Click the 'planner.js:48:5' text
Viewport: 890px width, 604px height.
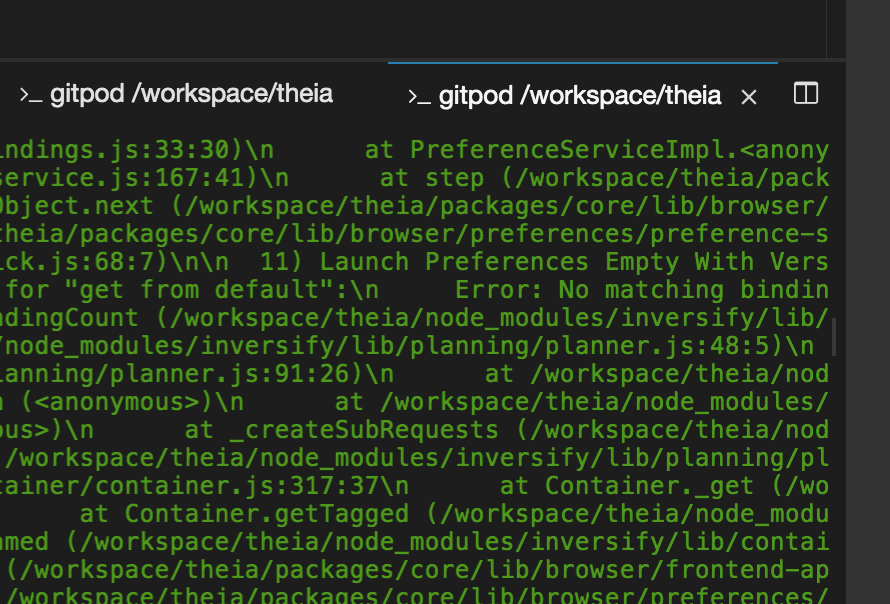[656, 346]
